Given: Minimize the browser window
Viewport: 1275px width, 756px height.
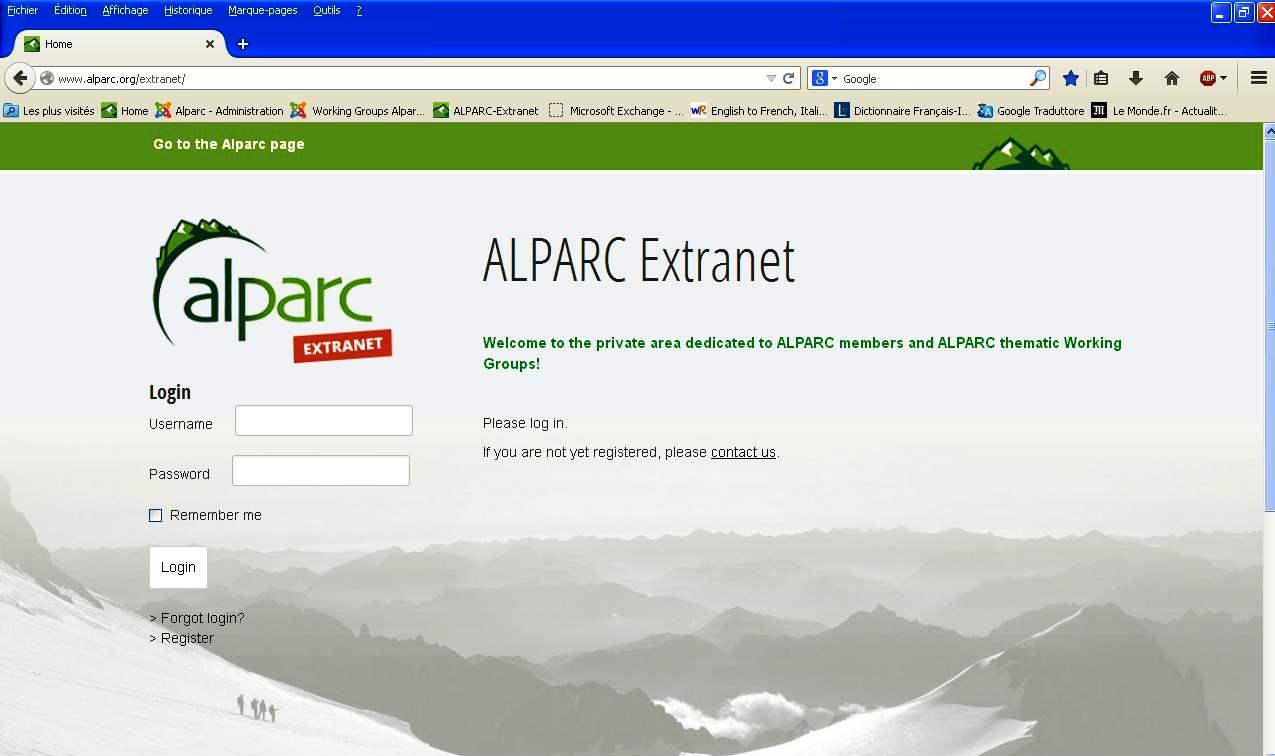Looking at the screenshot, I should point(1221,12).
